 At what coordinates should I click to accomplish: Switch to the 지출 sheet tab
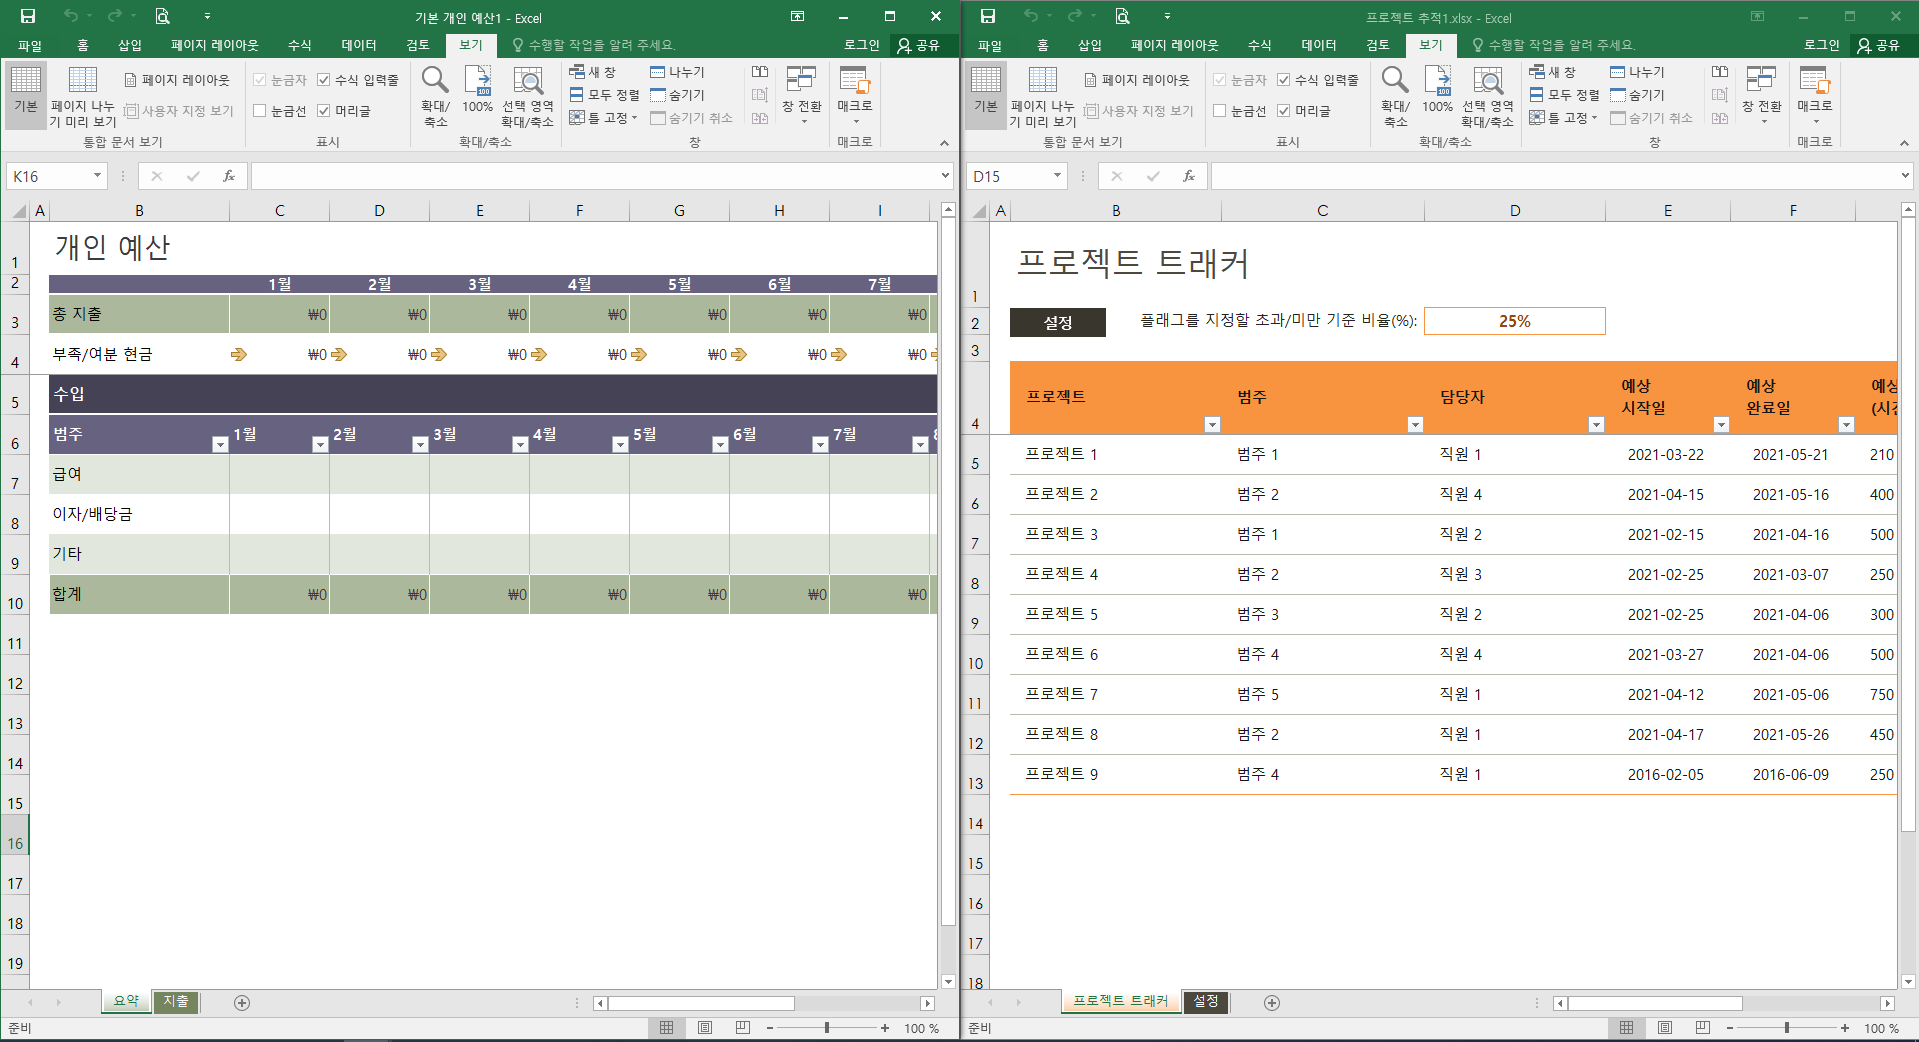[176, 1001]
